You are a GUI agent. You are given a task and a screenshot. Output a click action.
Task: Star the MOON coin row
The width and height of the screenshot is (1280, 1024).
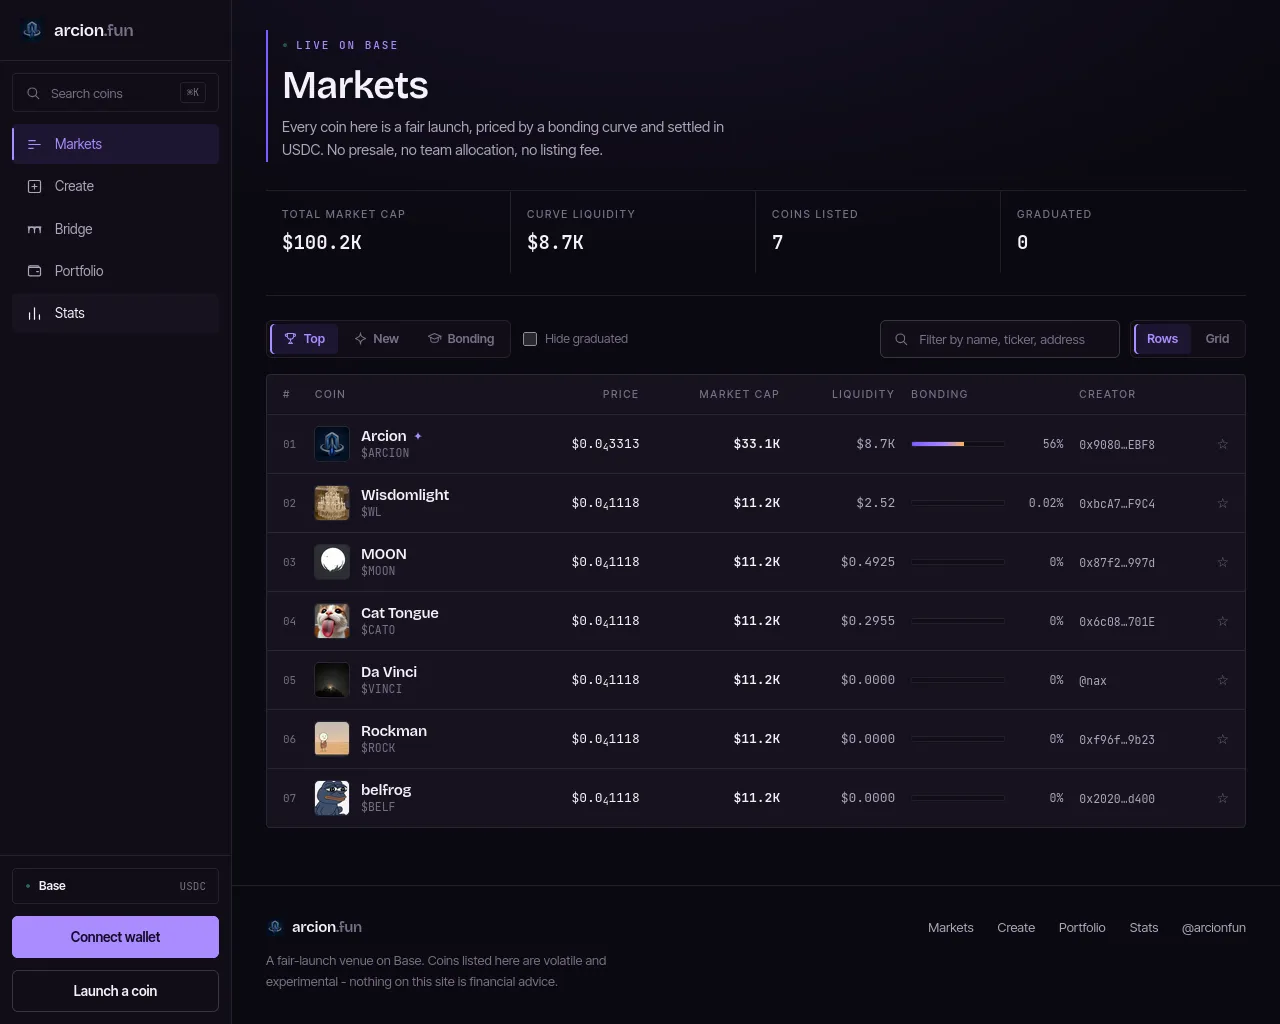click(x=1222, y=562)
